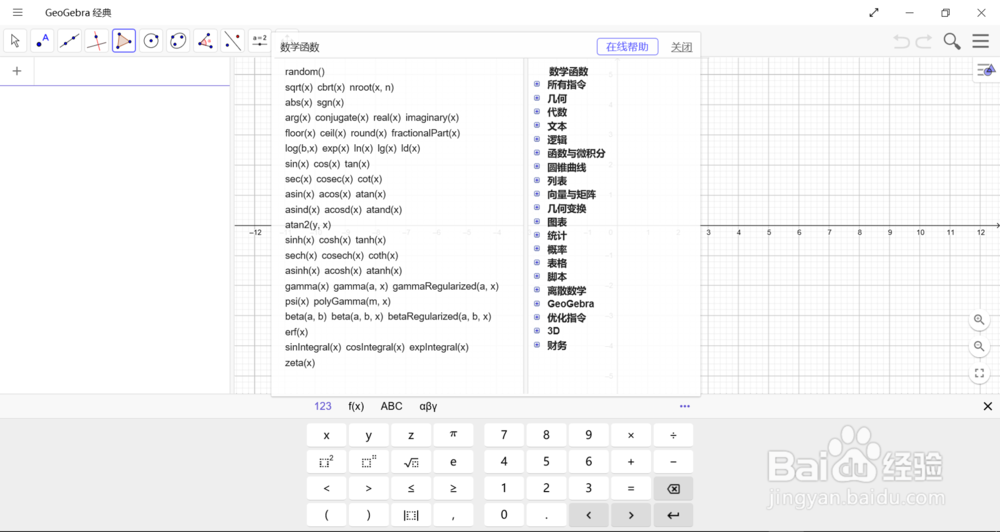Switch keyboard to ABC tab
This screenshot has height=532, width=1000.
click(x=392, y=406)
